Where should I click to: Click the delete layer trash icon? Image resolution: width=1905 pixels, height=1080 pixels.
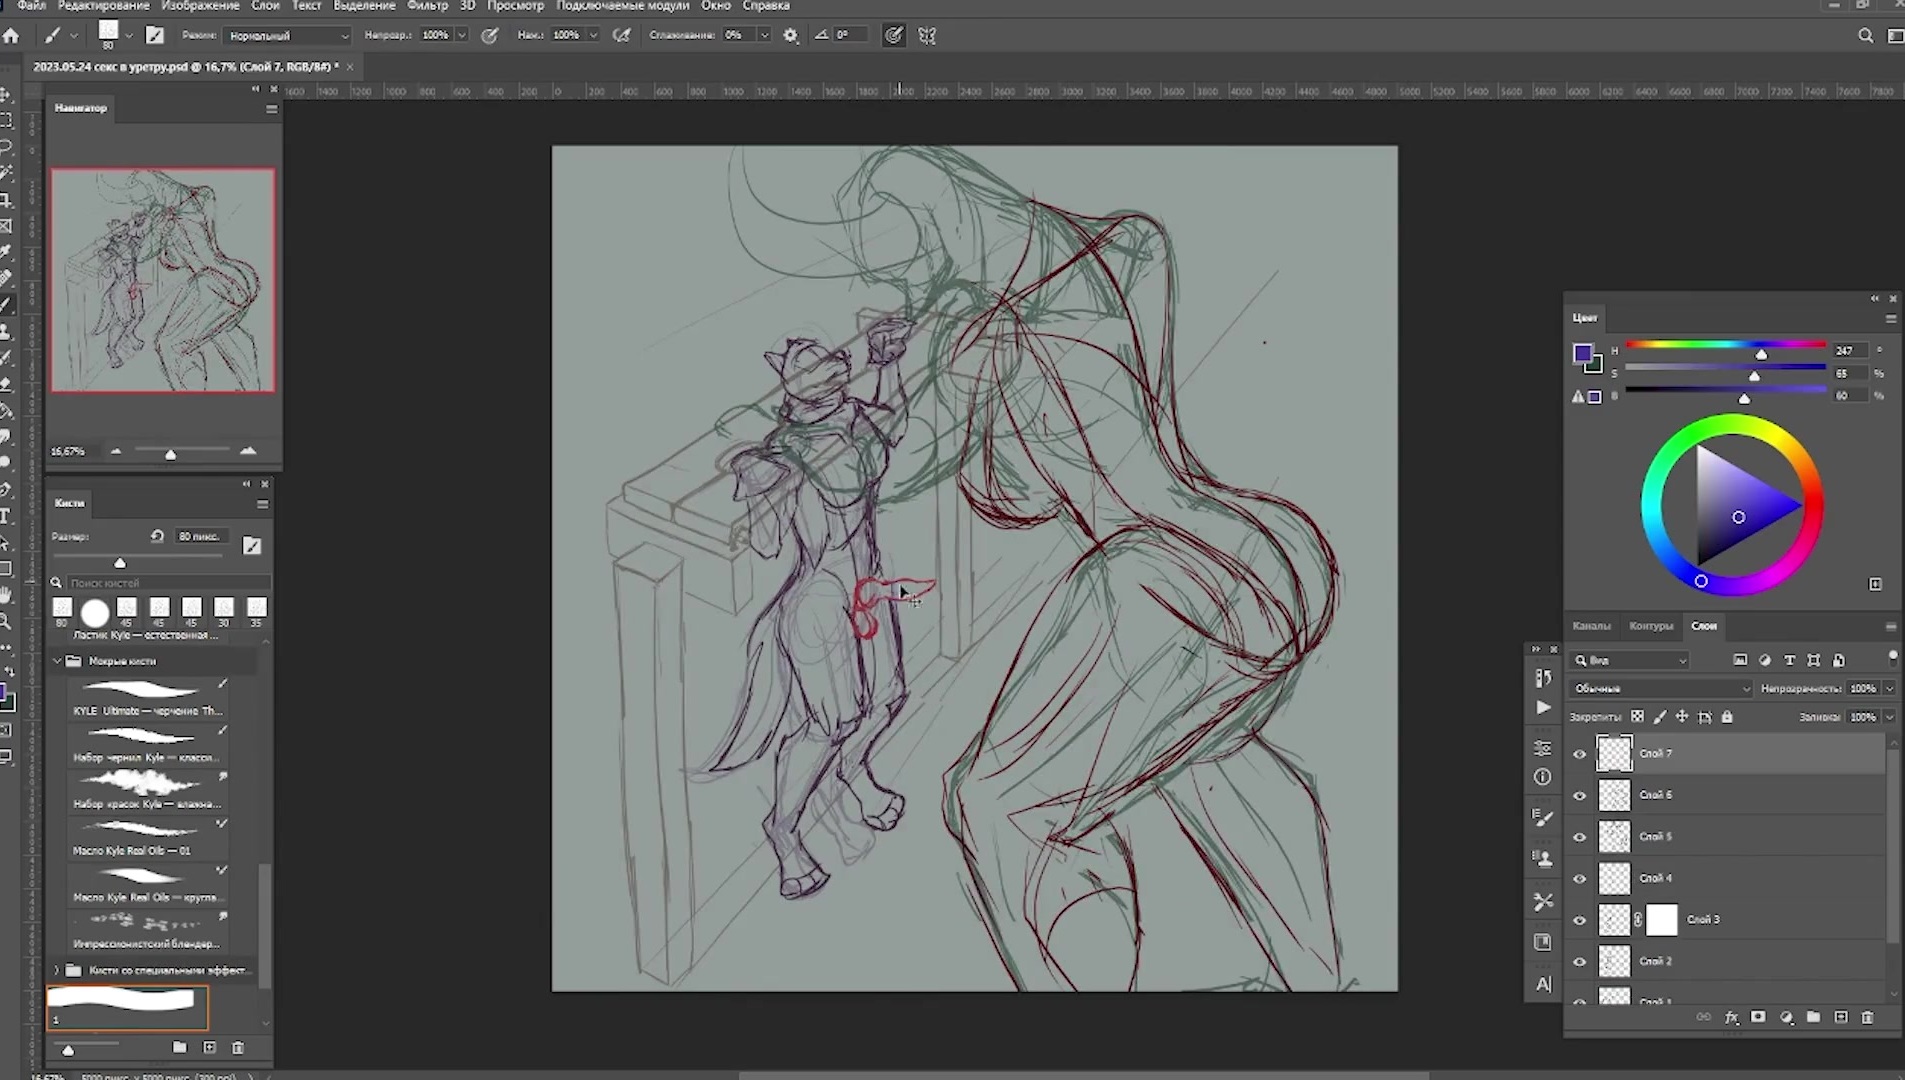1867,1017
